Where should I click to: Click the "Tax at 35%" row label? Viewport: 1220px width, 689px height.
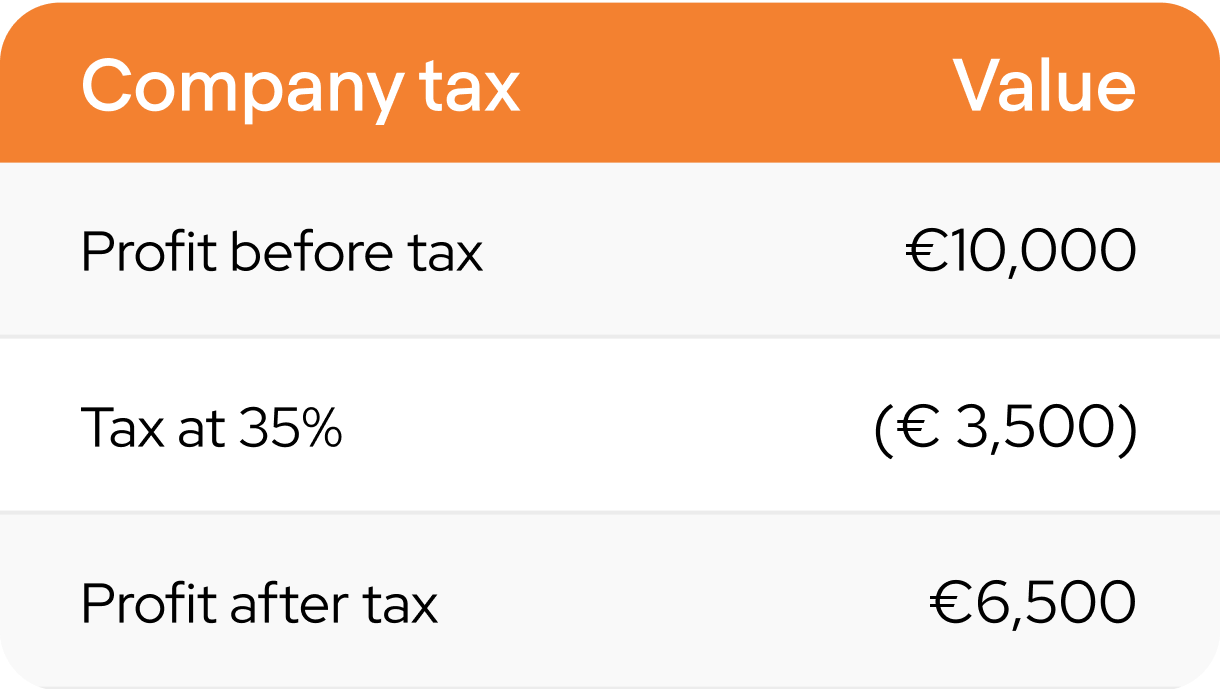[x=211, y=428]
